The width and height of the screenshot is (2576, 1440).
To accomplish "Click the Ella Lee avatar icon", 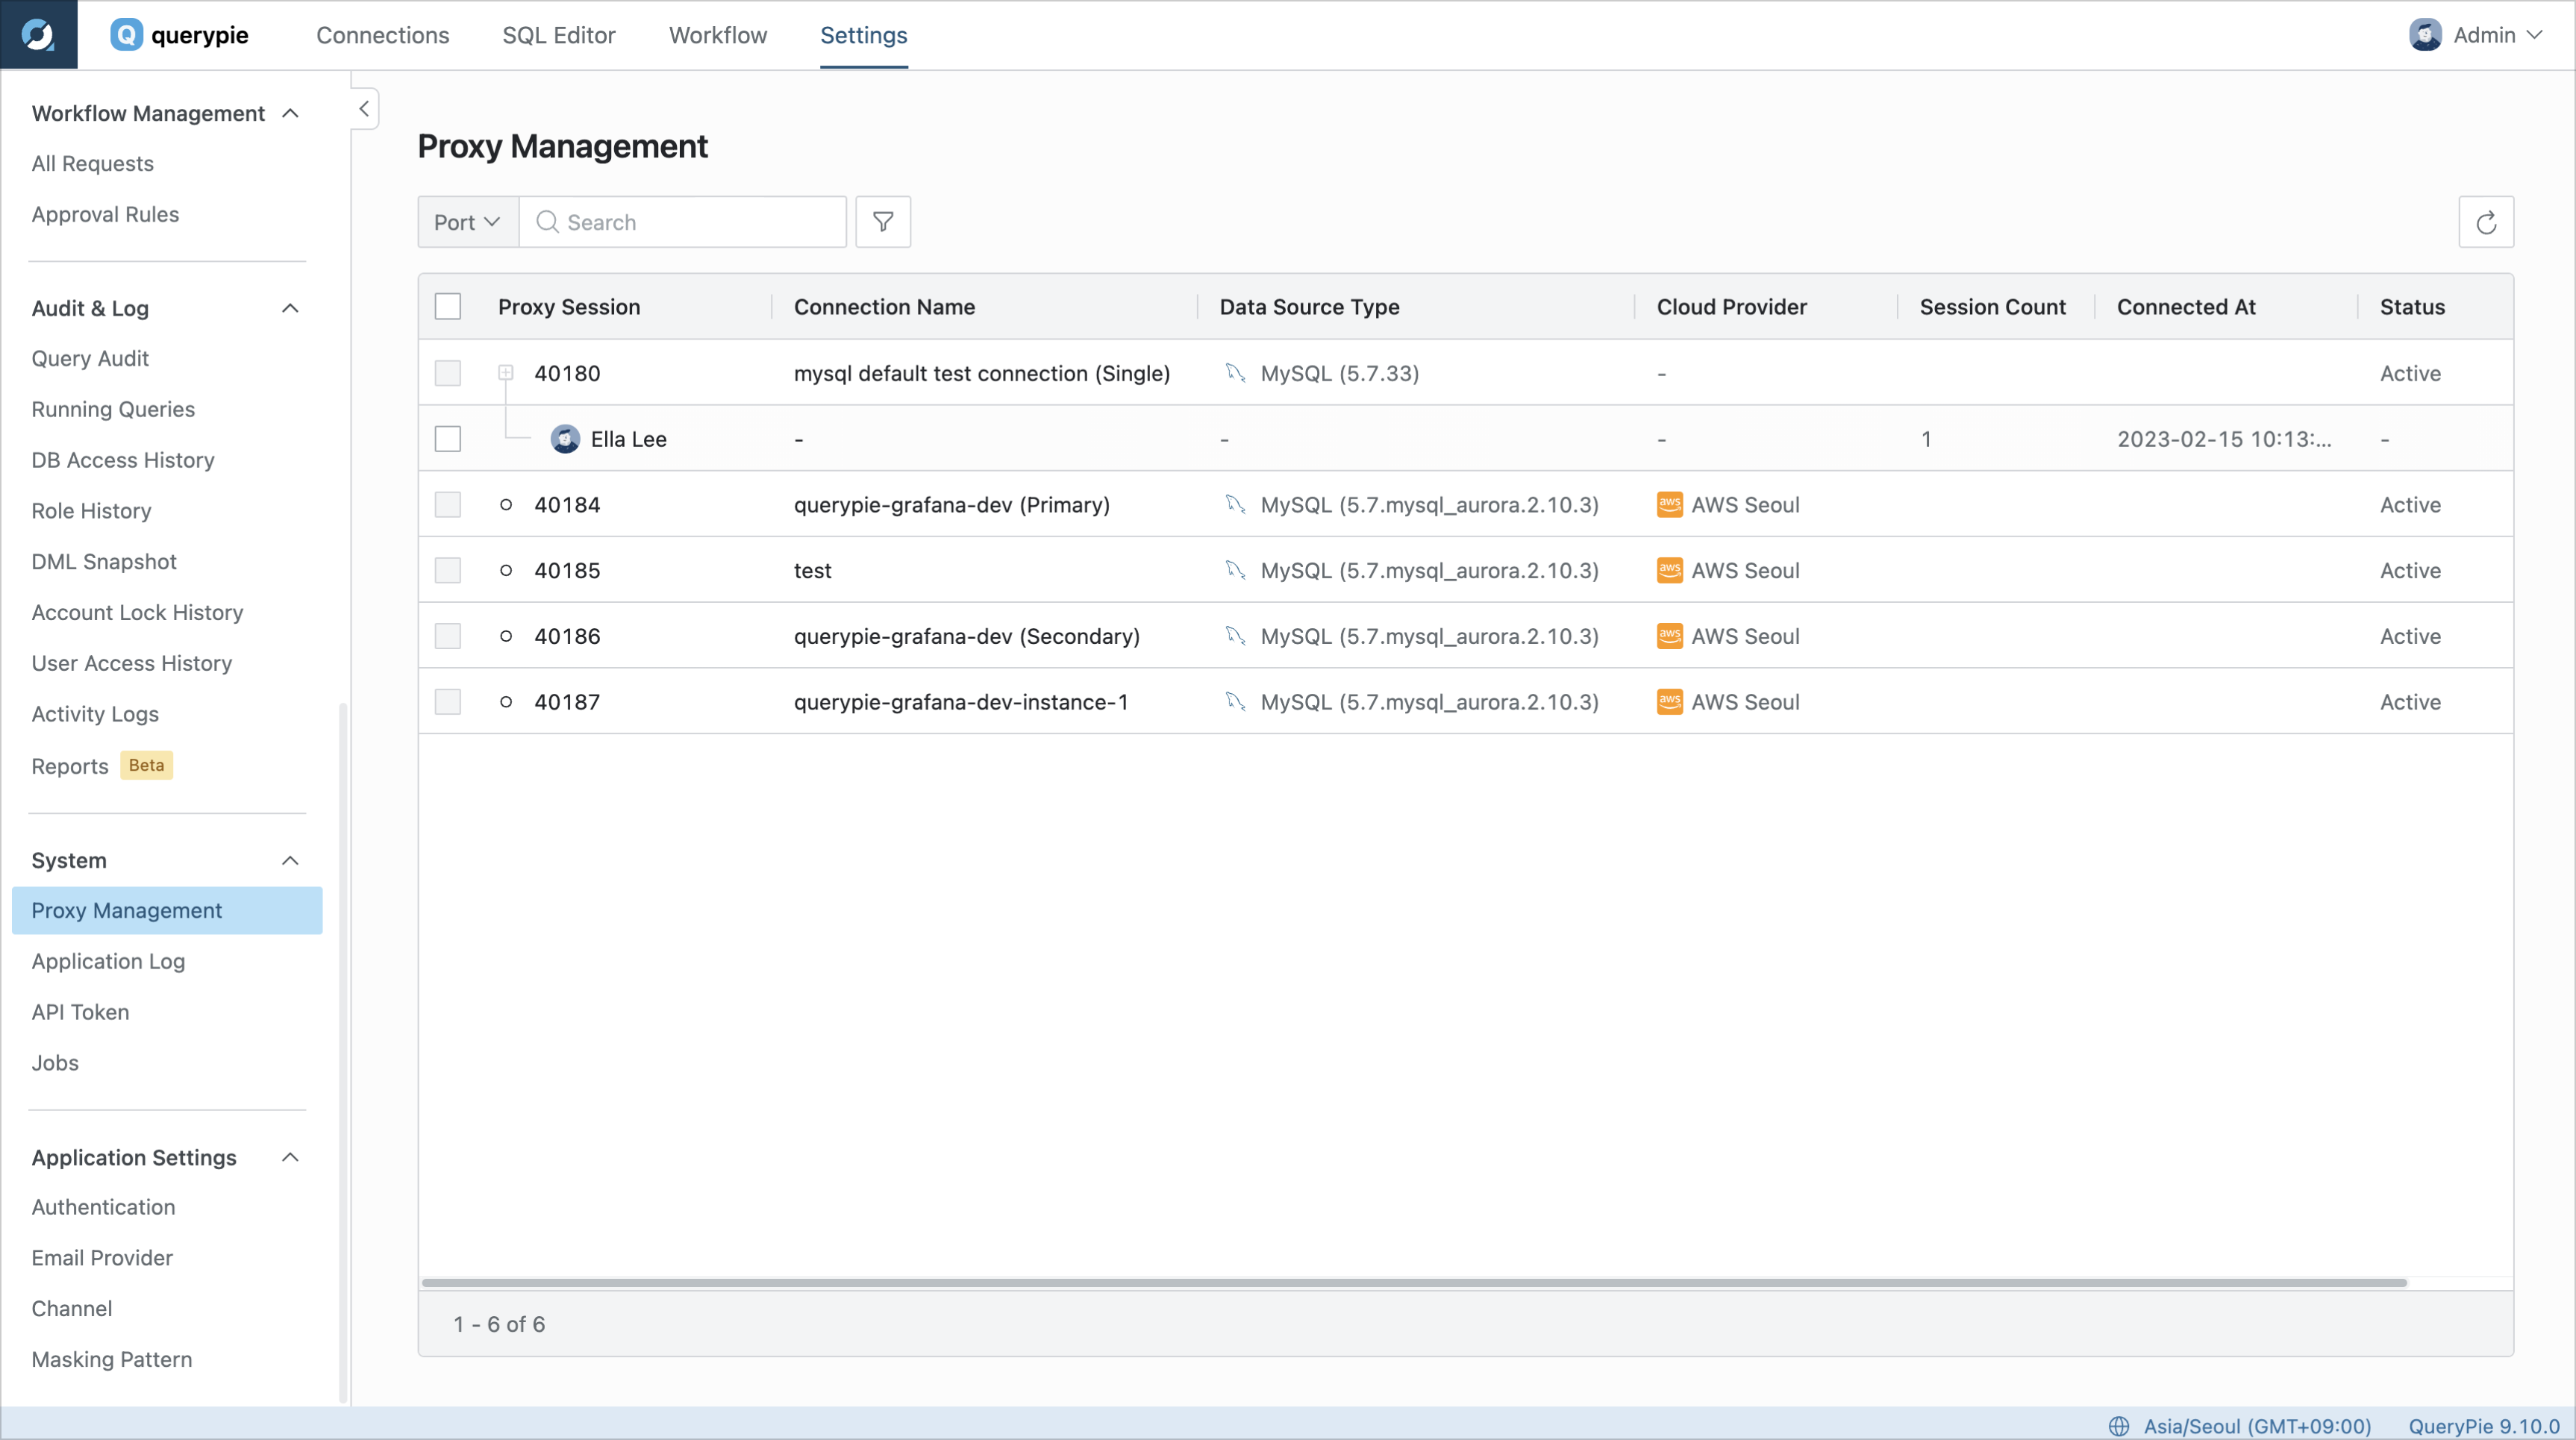I will pyautogui.click(x=565, y=439).
